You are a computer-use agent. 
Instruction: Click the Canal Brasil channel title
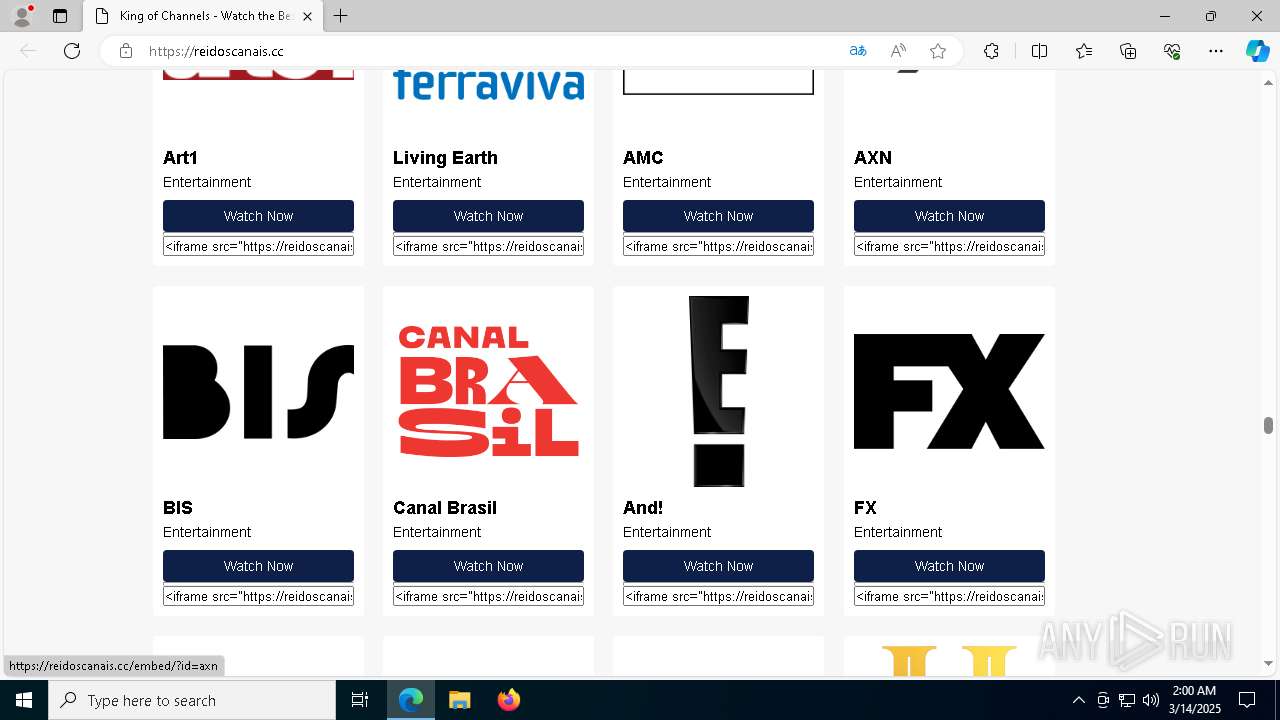445,508
